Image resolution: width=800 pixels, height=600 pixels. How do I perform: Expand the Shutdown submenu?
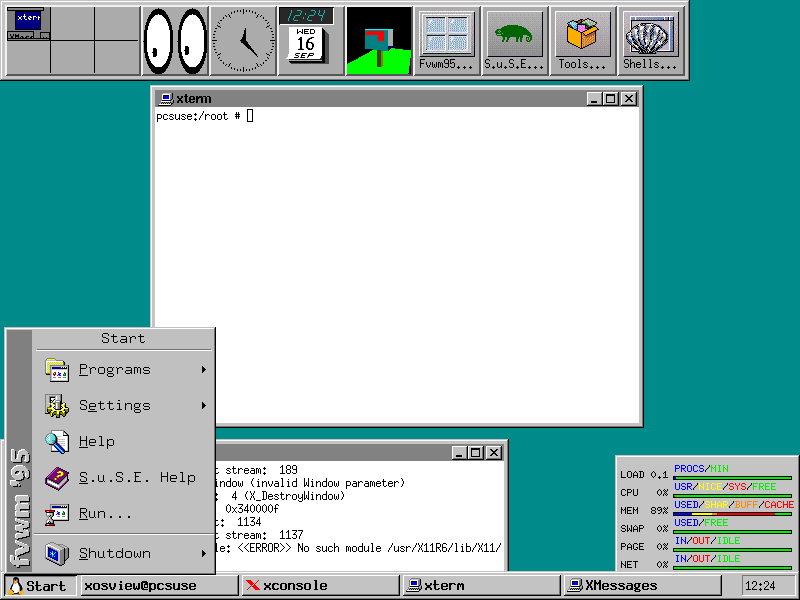pyautogui.click(x=202, y=553)
